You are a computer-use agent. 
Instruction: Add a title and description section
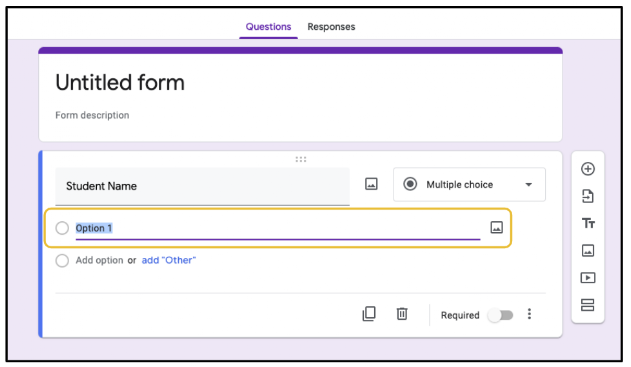pos(588,223)
